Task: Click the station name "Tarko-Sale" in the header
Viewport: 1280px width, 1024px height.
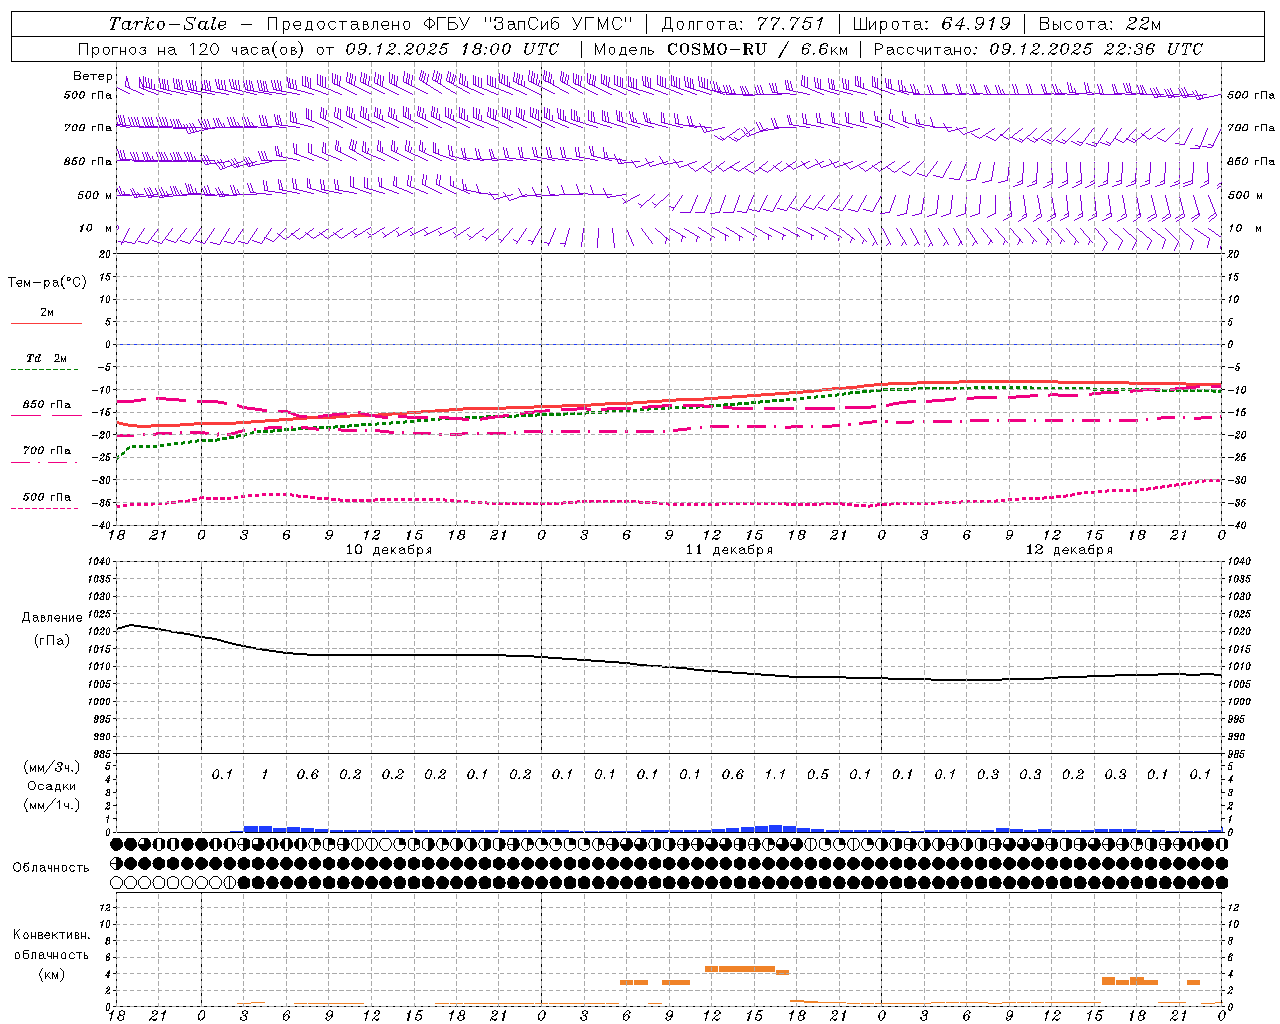Action: click(x=167, y=24)
